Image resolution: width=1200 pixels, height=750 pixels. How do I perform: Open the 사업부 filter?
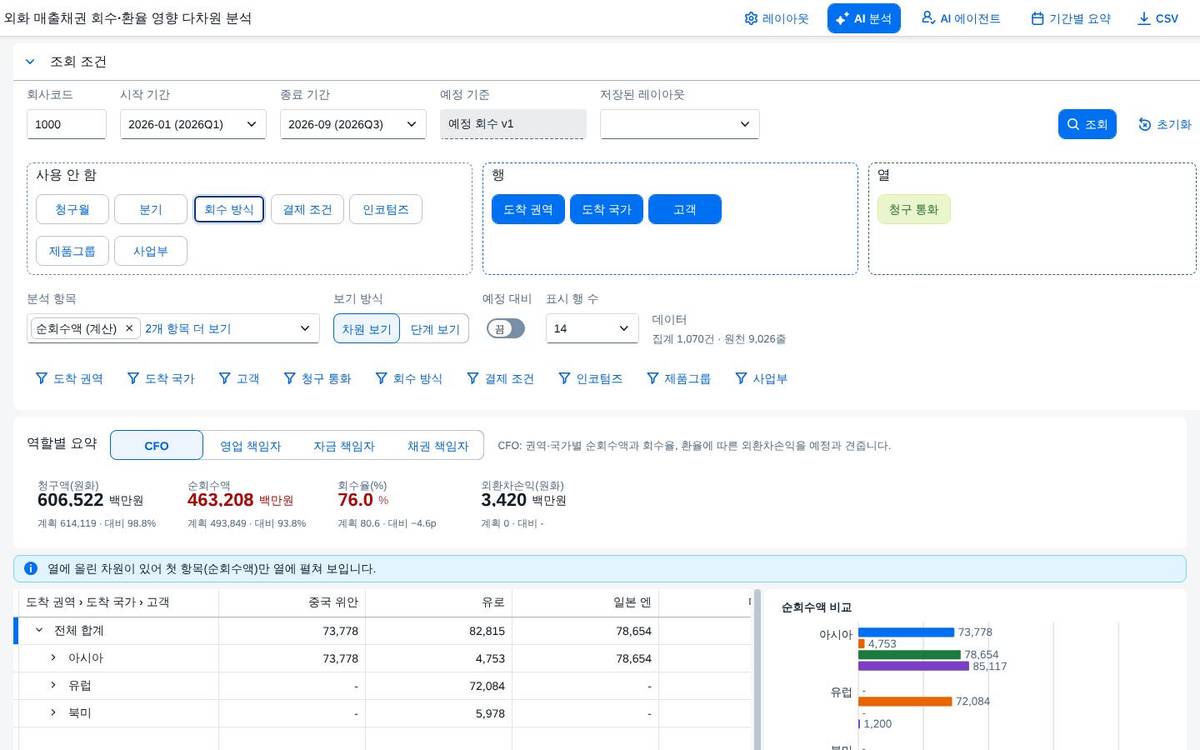[761, 379]
